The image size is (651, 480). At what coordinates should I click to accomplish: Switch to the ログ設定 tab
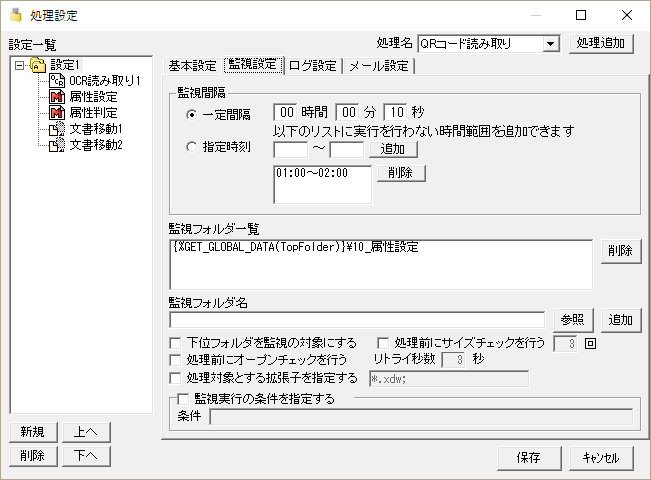pyautogui.click(x=313, y=66)
